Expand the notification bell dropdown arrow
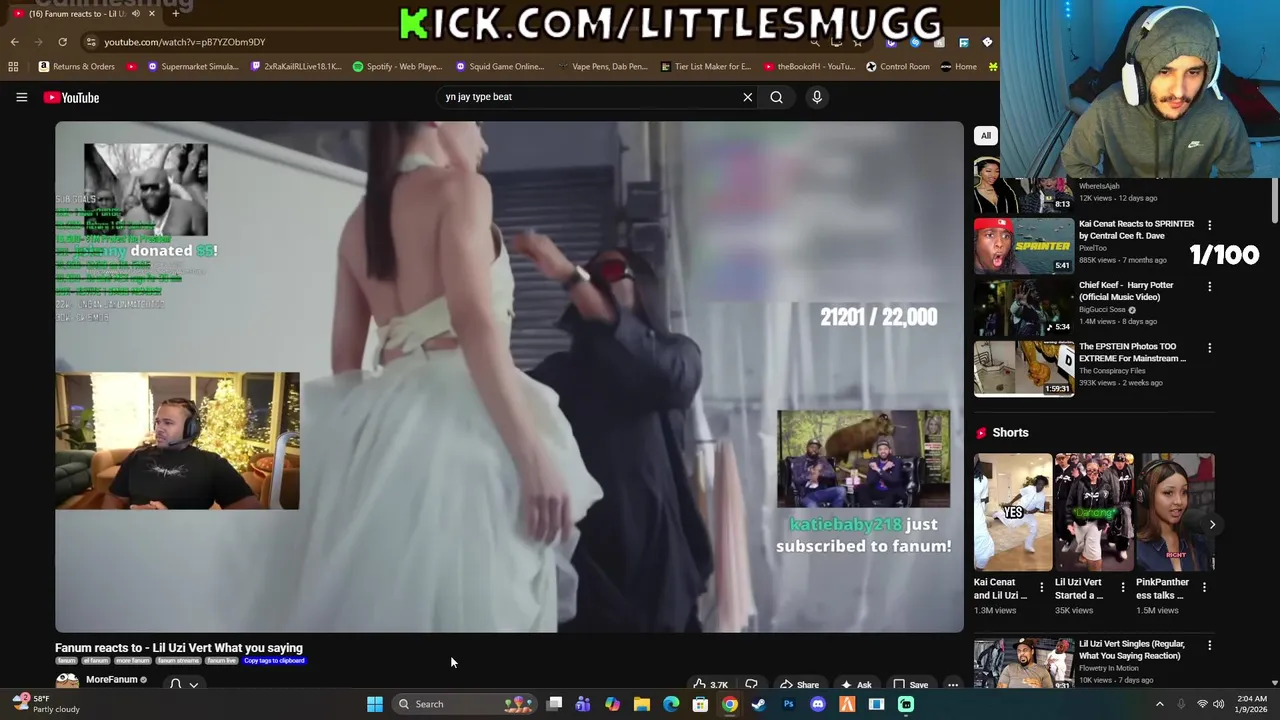Viewport: 1280px width, 720px height. pos(193,685)
